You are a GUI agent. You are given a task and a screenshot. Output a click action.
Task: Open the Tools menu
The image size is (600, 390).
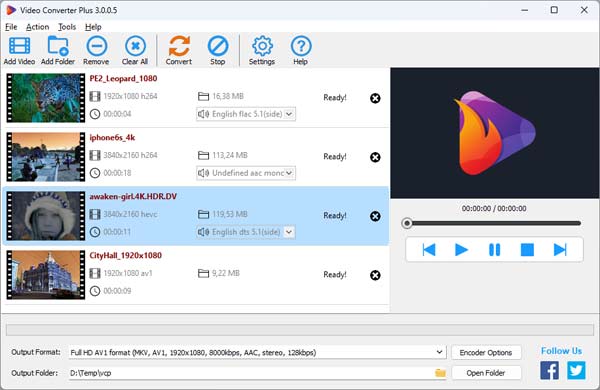(67, 27)
